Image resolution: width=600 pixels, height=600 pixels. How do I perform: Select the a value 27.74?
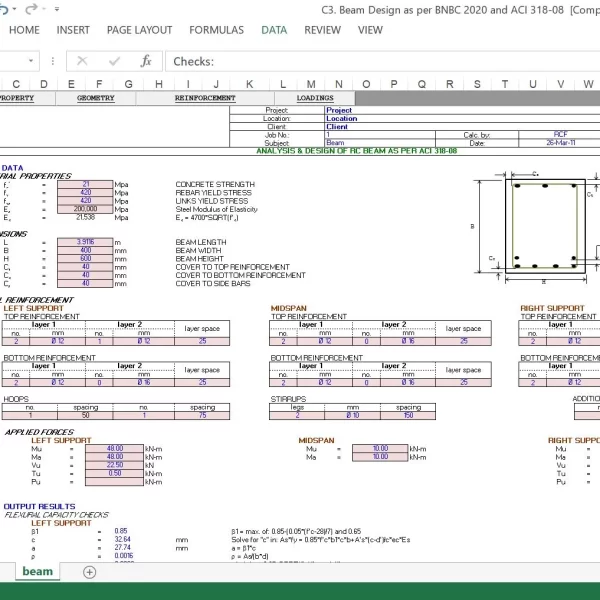(122, 548)
